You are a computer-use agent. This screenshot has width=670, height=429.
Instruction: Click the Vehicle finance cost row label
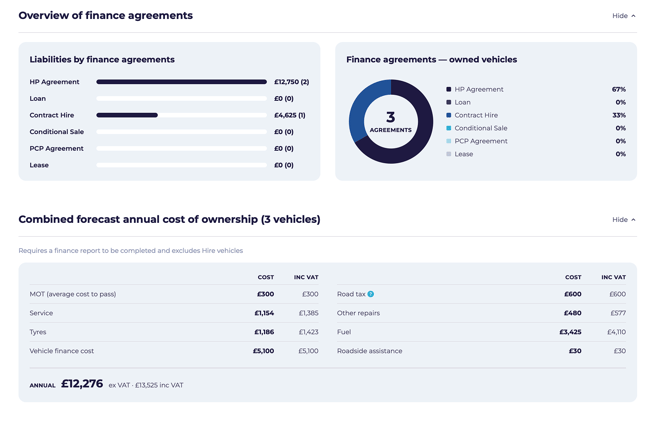(x=62, y=351)
